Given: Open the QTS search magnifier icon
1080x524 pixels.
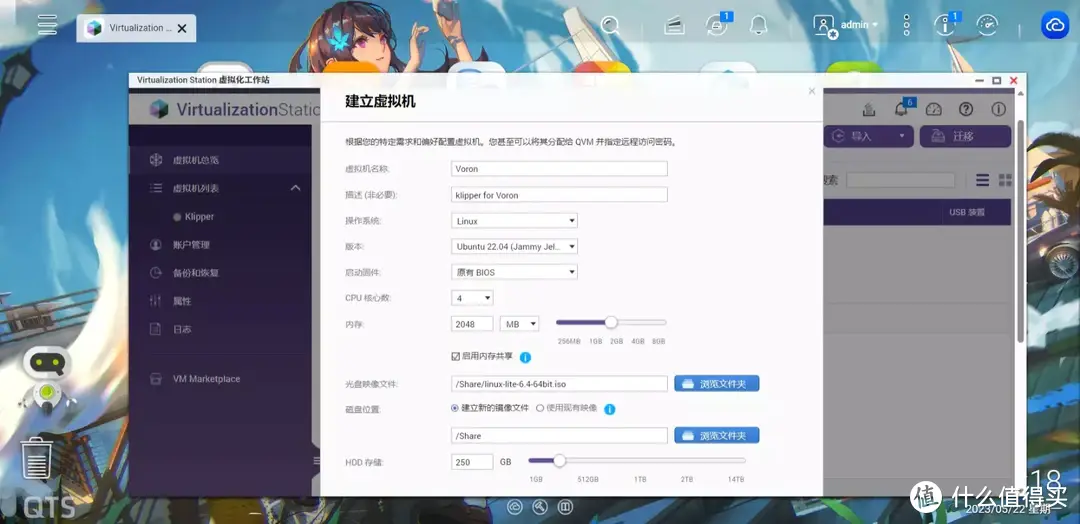Looking at the screenshot, I should click(x=610, y=25).
